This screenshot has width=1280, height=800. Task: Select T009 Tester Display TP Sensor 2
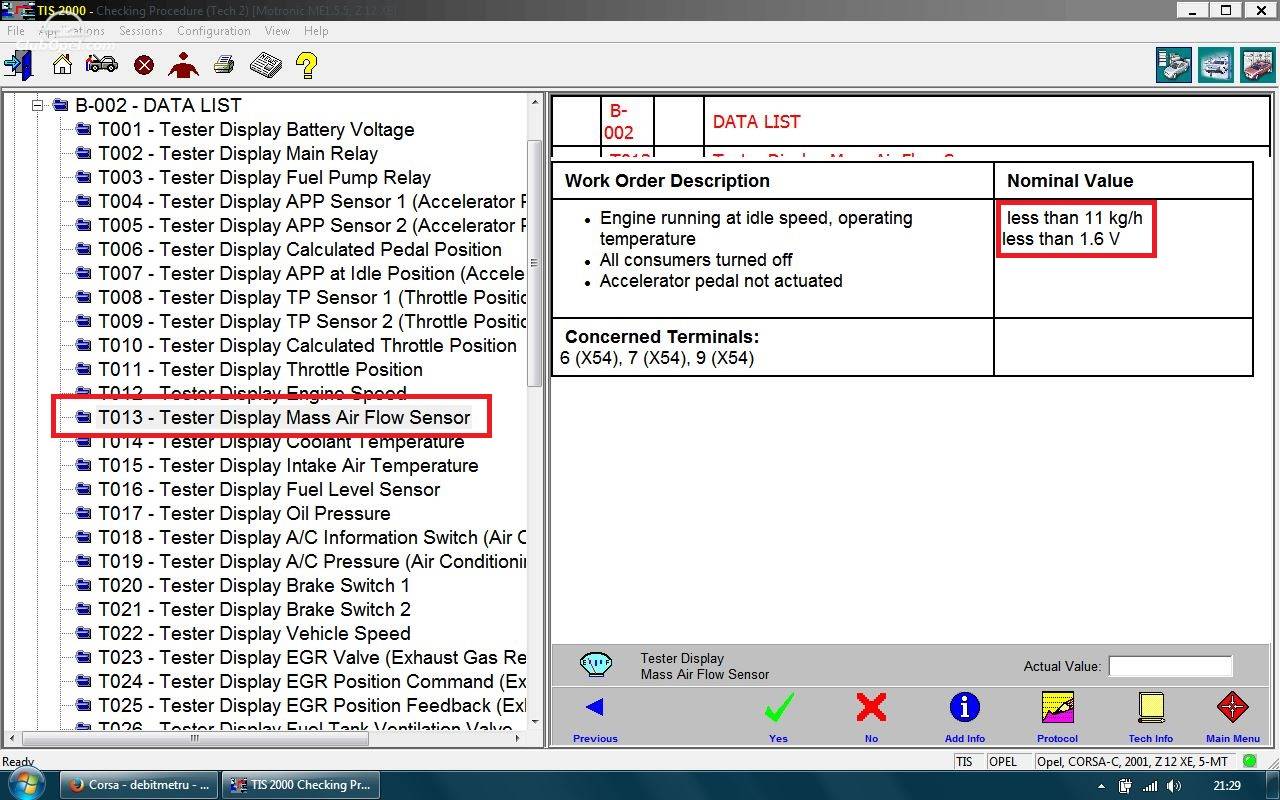tap(312, 321)
